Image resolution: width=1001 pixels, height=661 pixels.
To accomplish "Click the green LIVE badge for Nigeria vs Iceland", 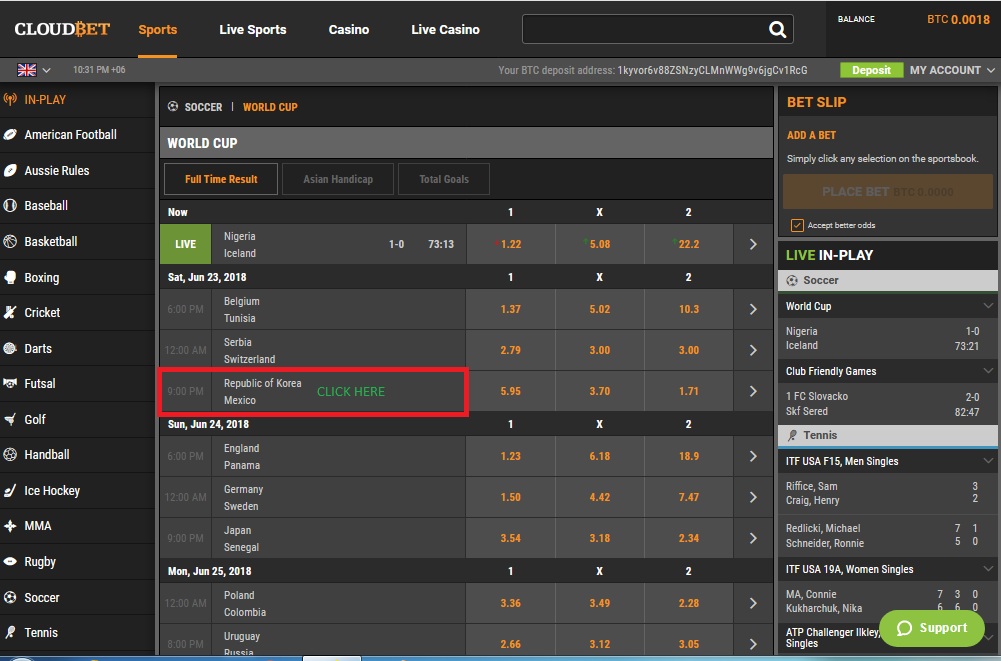I will tap(185, 244).
